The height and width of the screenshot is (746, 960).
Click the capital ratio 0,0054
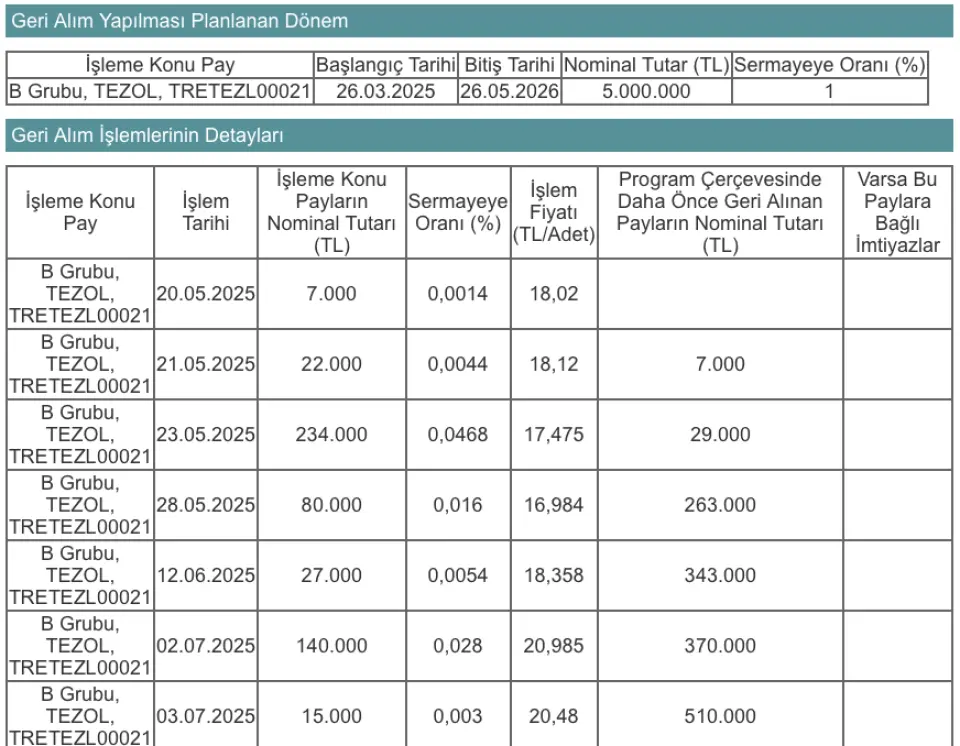458,576
